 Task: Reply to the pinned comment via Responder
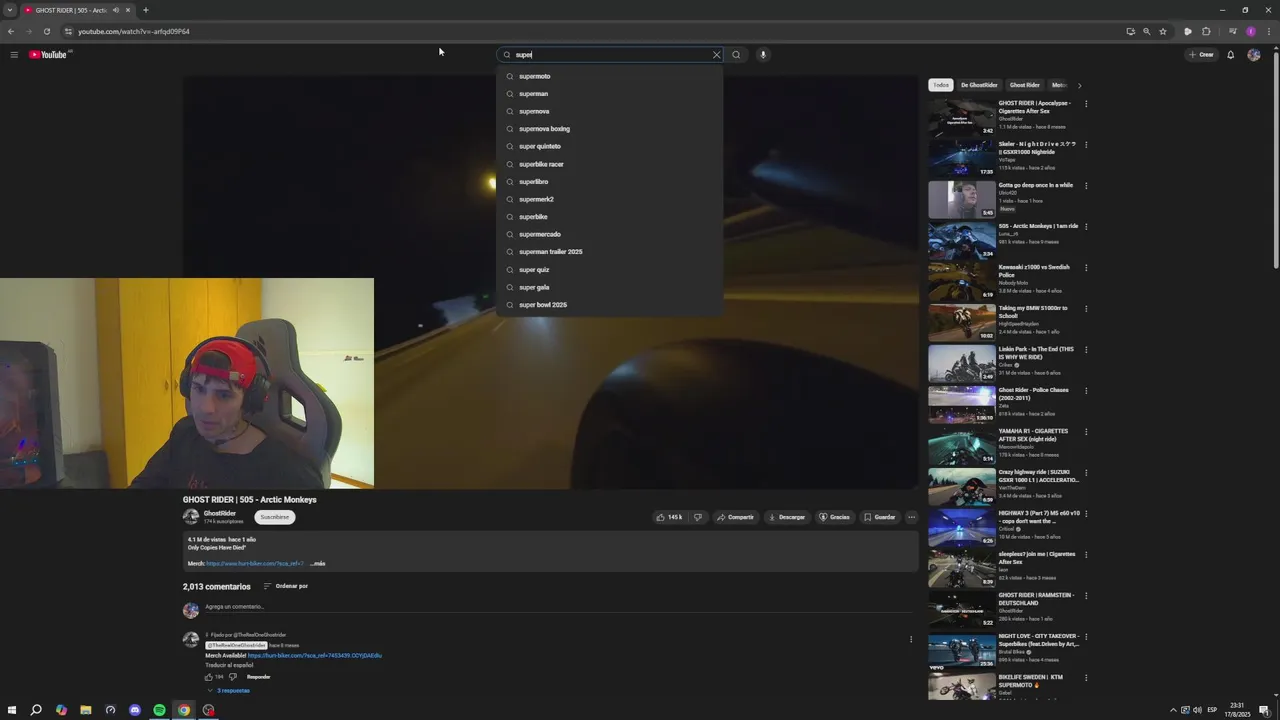coord(259,677)
